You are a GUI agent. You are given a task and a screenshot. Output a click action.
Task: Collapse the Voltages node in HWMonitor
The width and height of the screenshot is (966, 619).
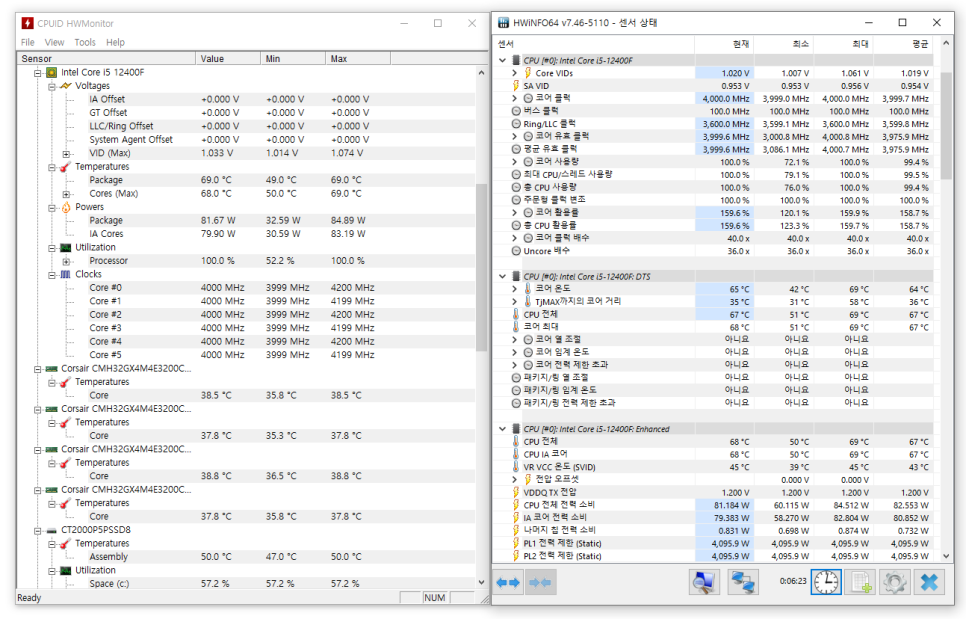tap(52, 86)
